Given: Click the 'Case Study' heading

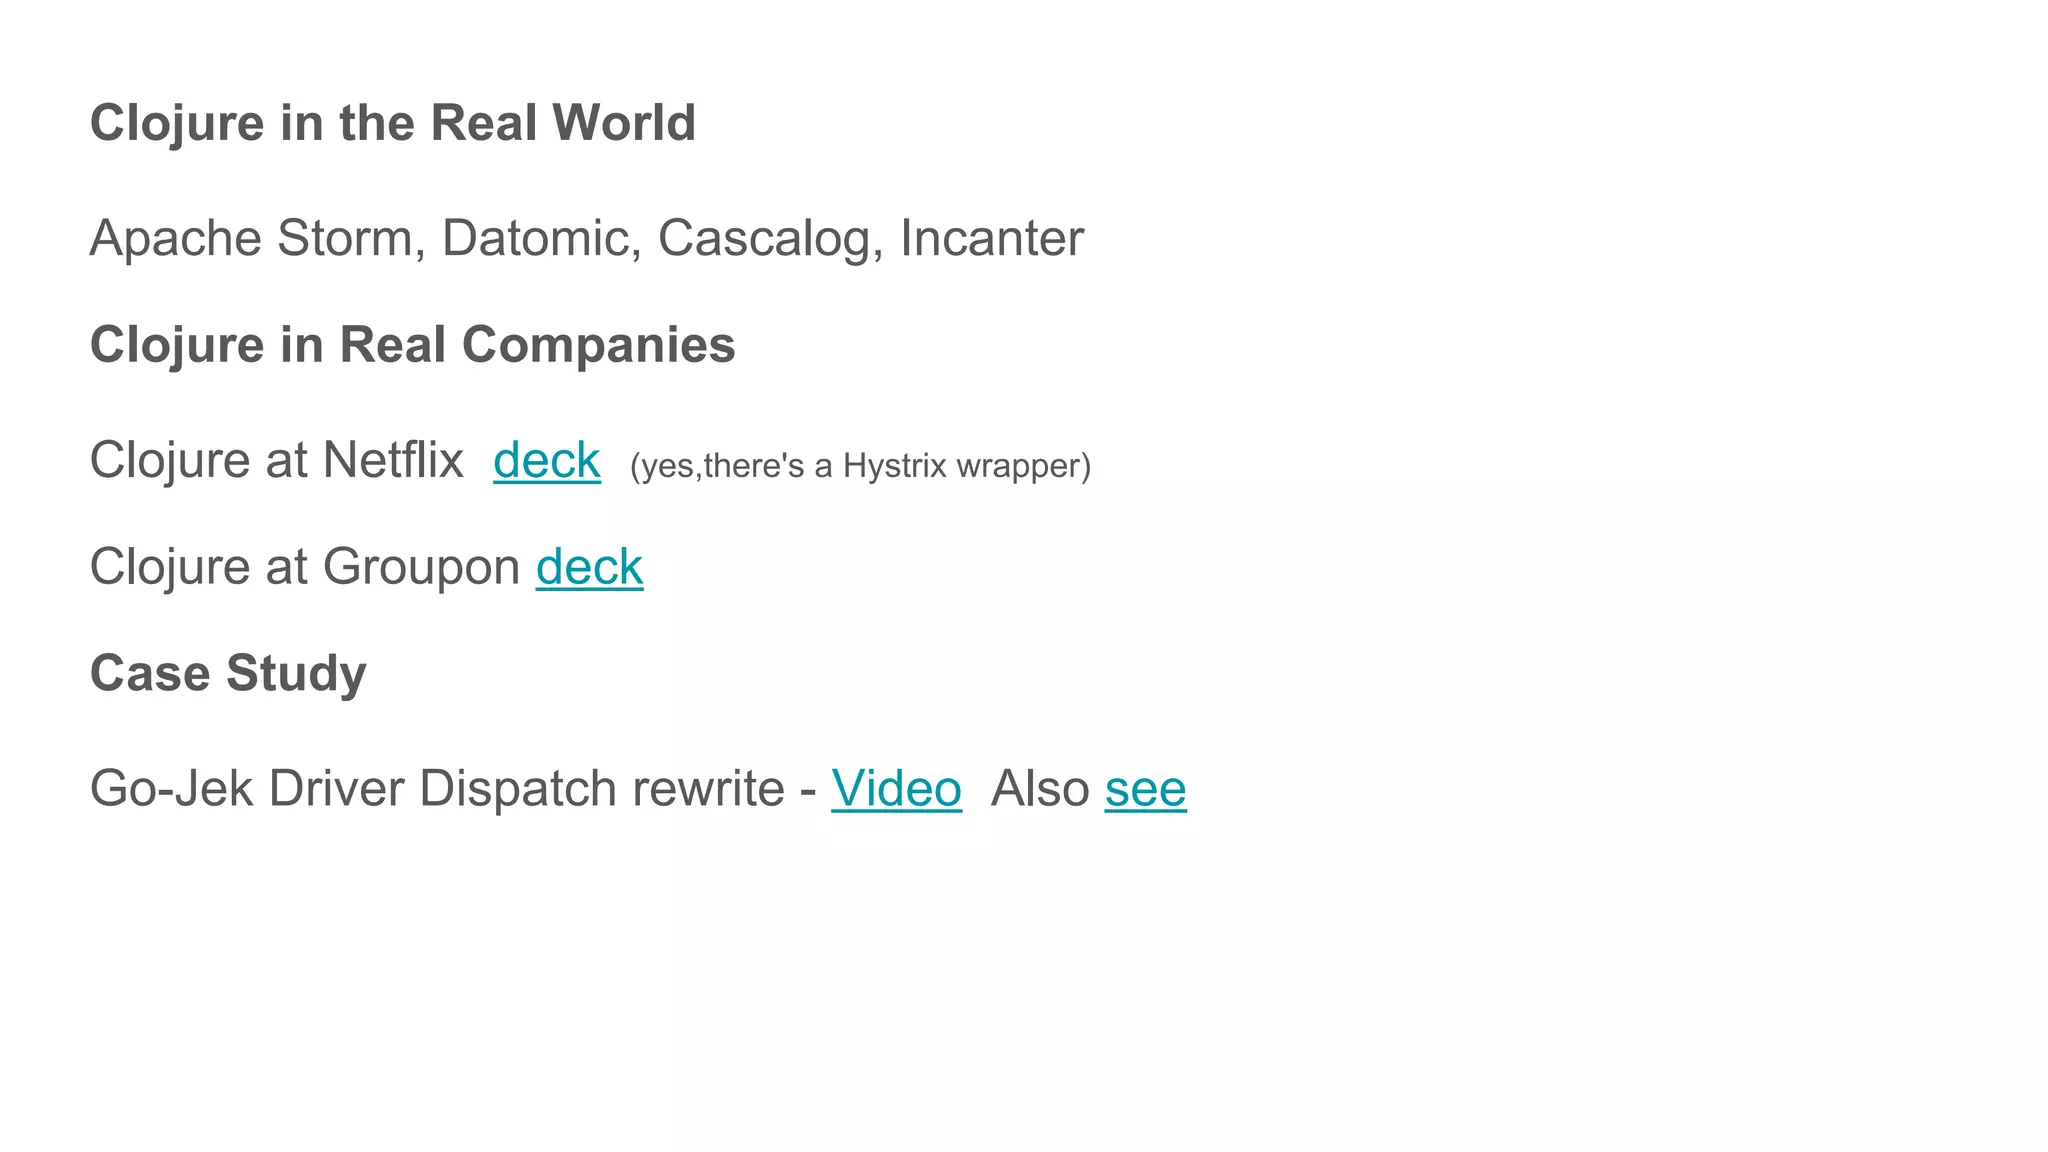Looking at the screenshot, I should coord(228,673).
